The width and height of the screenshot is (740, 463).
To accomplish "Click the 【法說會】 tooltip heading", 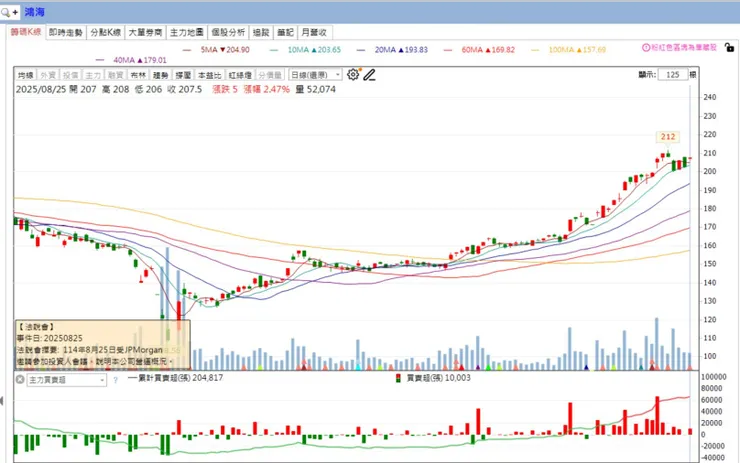I will tap(36, 327).
